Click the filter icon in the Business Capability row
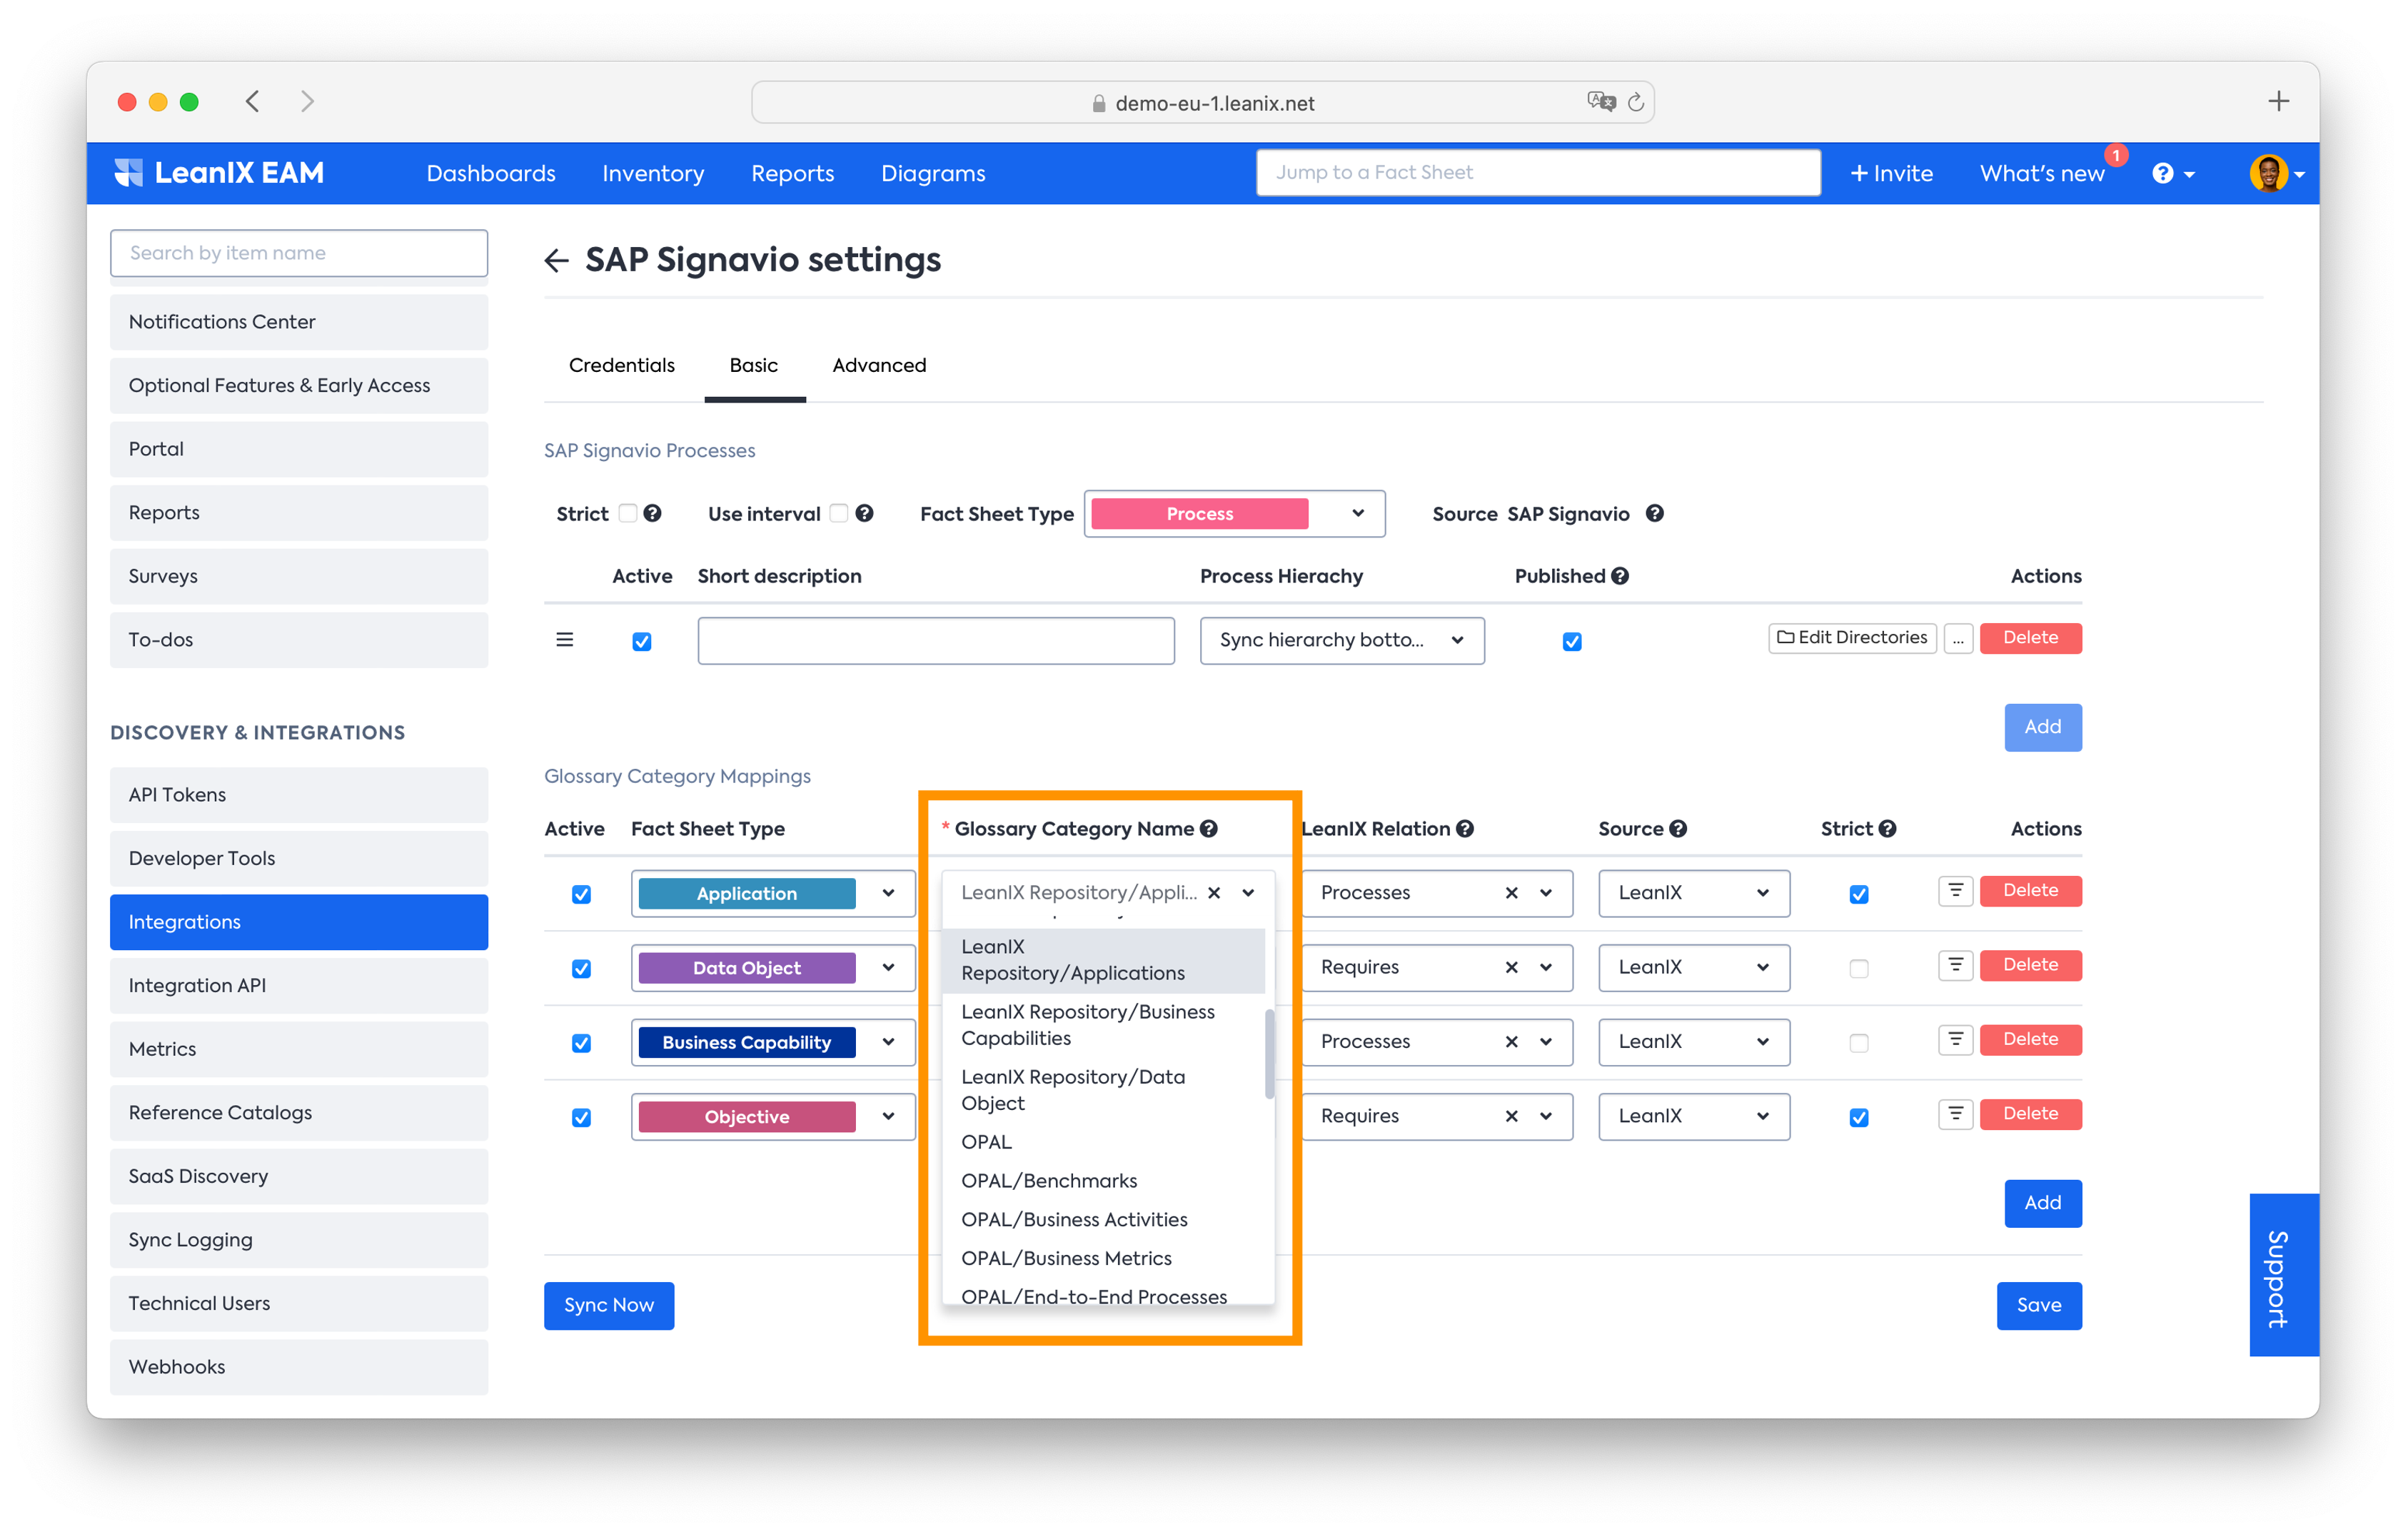The width and height of the screenshot is (2408, 1534). click(1955, 1040)
